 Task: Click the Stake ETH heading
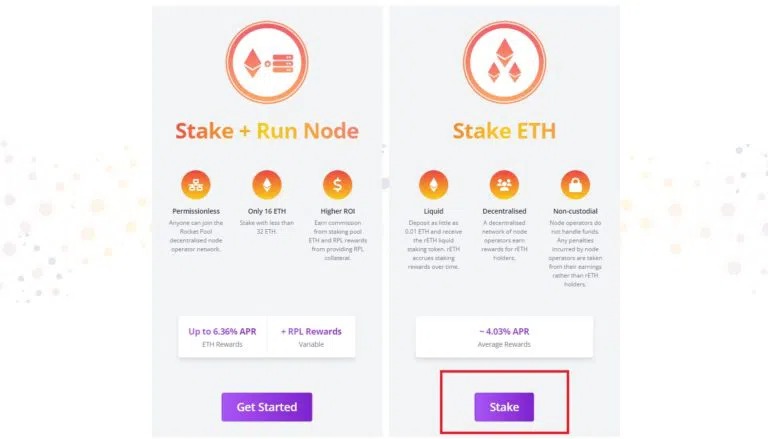pos(504,131)
